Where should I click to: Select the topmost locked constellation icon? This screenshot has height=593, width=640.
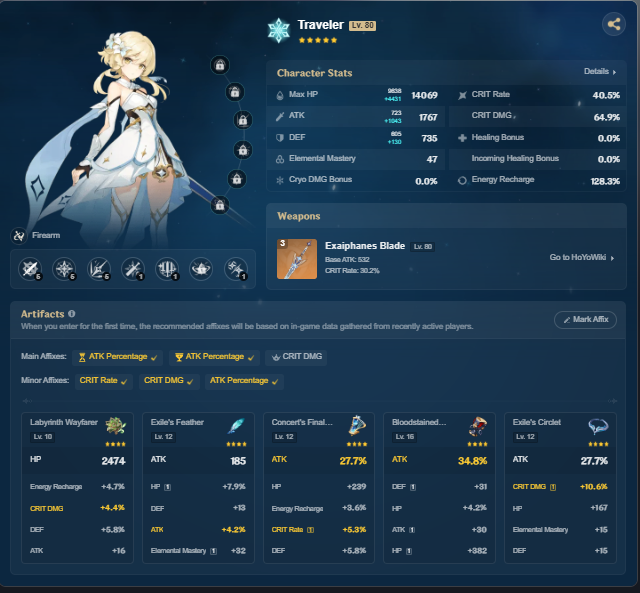pyautogui.click(x=220, y=65)
